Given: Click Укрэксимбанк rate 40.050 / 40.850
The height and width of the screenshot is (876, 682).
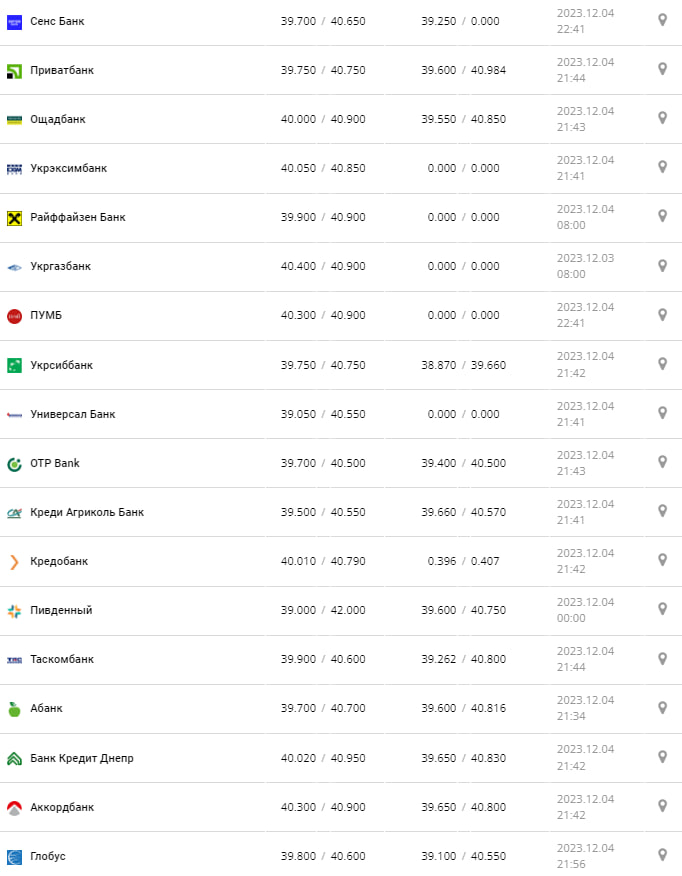Looking at the screenshot, I should 323,169.
